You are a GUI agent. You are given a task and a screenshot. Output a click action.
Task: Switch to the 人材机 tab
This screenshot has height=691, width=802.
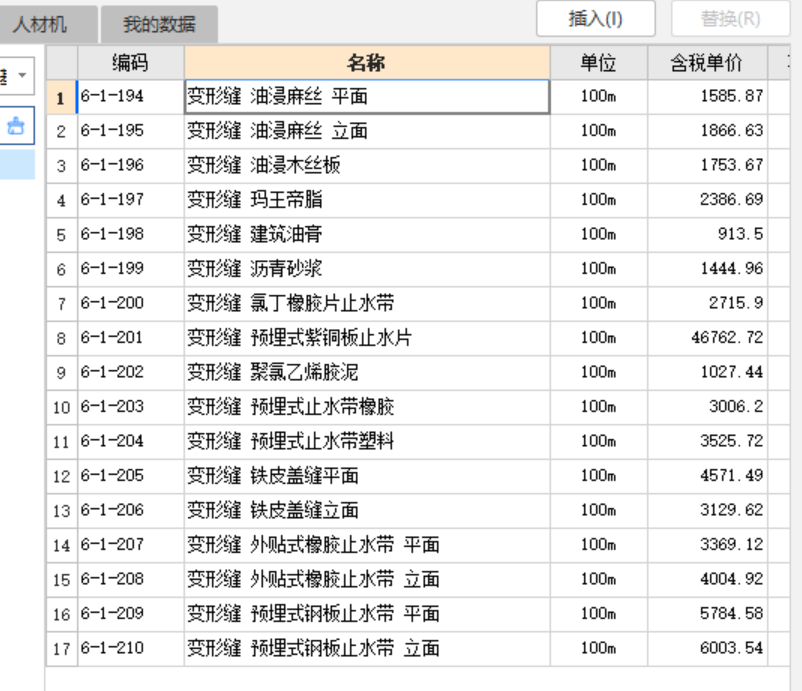pyautogui.click(x=39, y=24)
